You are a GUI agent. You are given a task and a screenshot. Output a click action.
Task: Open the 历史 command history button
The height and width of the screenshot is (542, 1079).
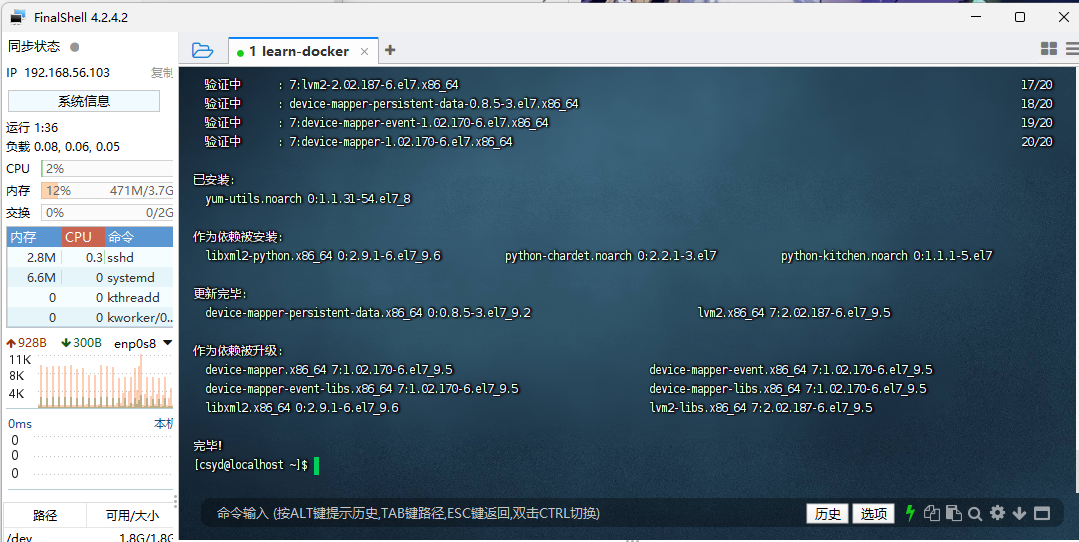pos(828,513)
